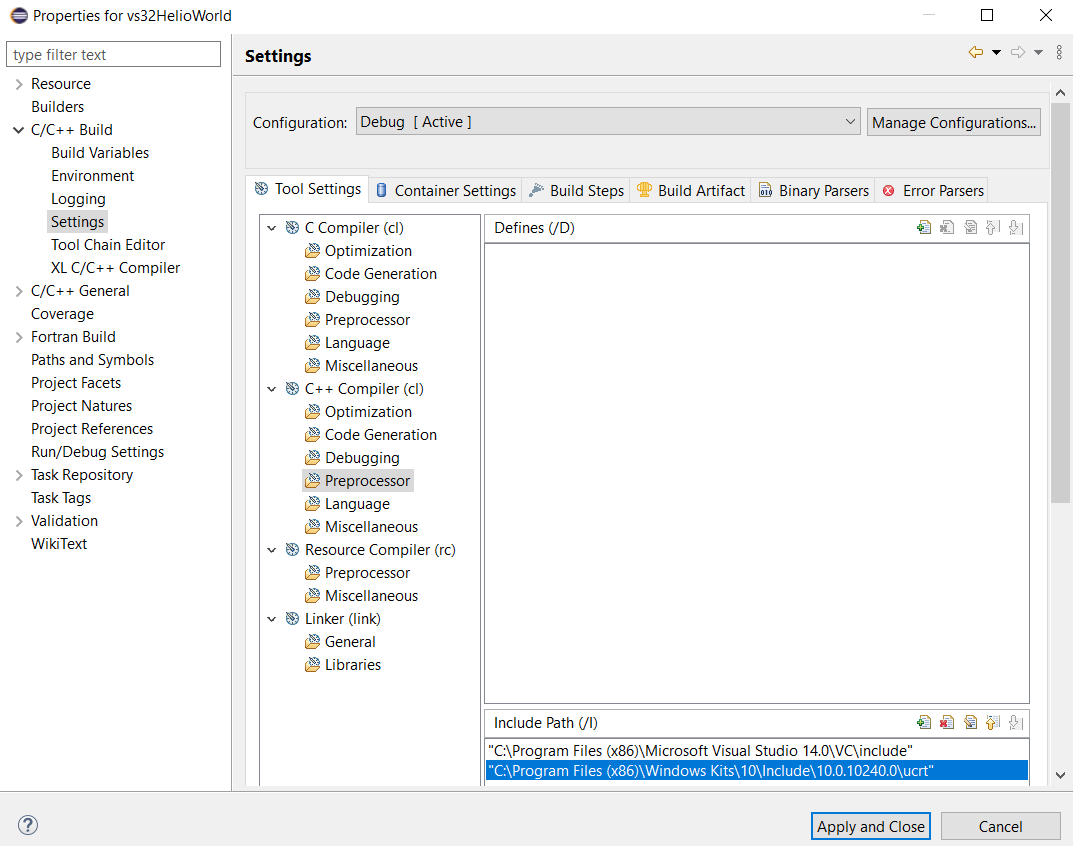Select Tool Chain Editor in sidebar

(108, 244)
